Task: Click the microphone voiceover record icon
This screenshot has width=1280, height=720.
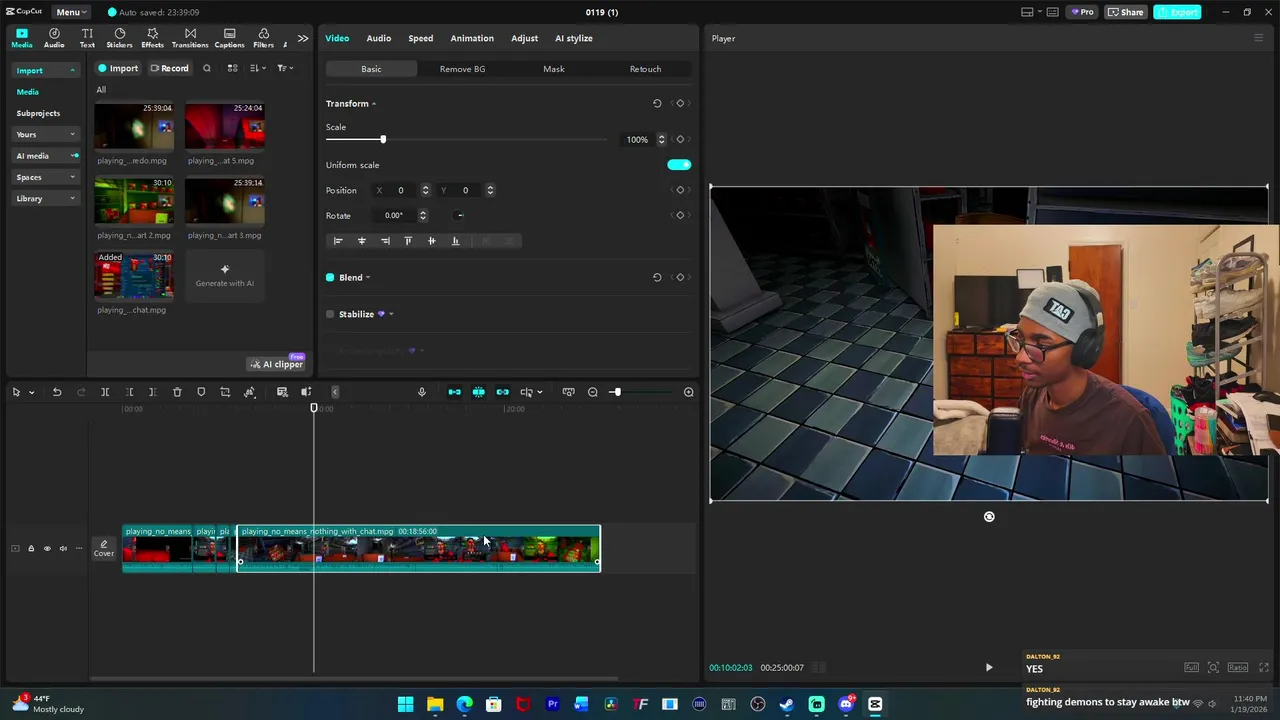Action: click(x=422, y=392)
